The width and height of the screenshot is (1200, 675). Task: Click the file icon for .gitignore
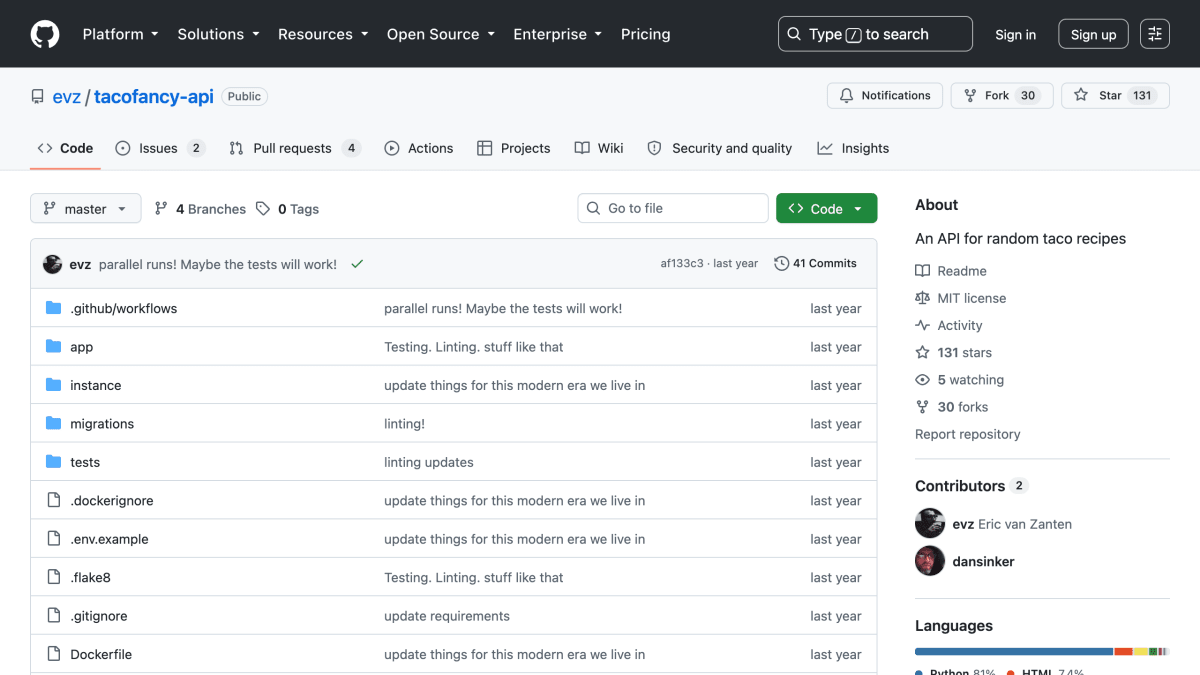tap(54, 616)
